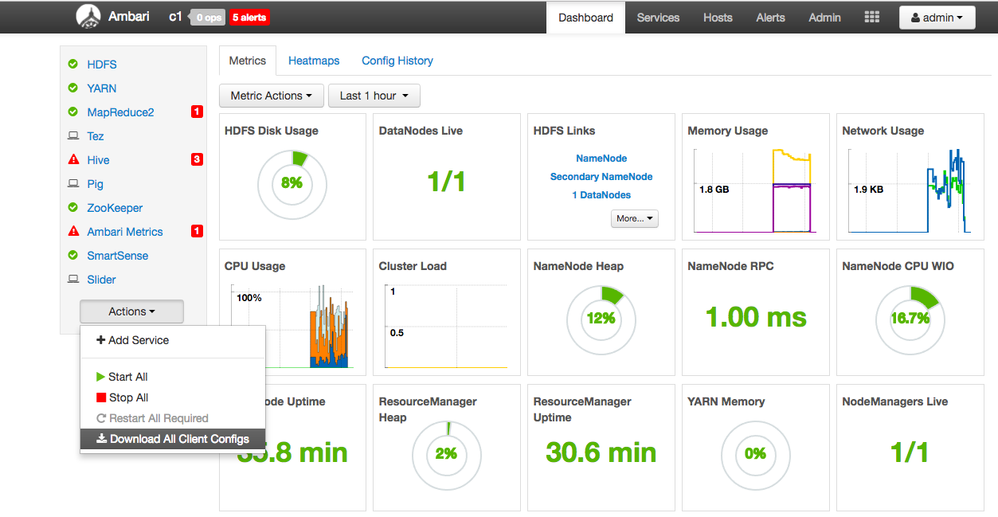Viewport: 998px width, 517px height.
Task: Click the ZooKeeper green status icon
Action: pos(73,207)
